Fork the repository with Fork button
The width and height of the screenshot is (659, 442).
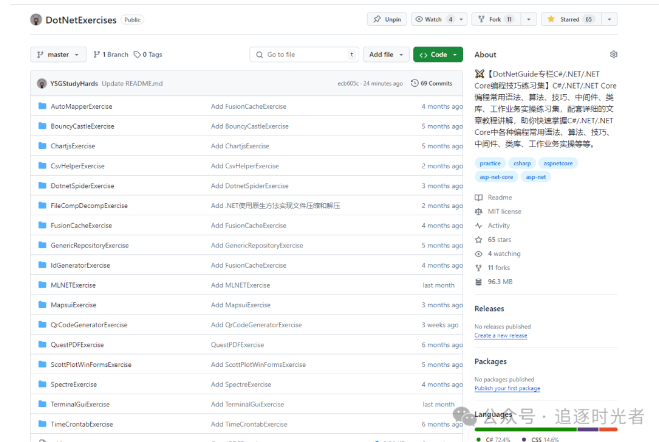(496, 19)
